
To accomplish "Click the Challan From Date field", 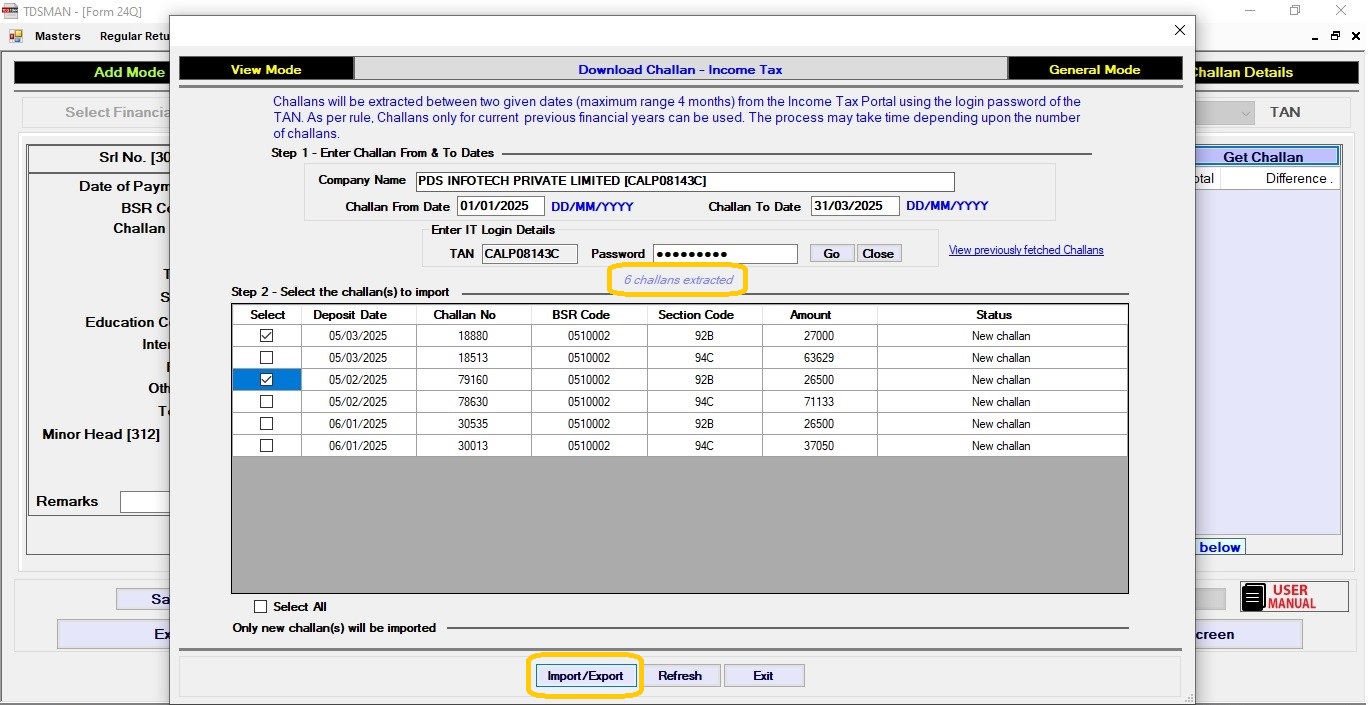I will pos(500,206).
